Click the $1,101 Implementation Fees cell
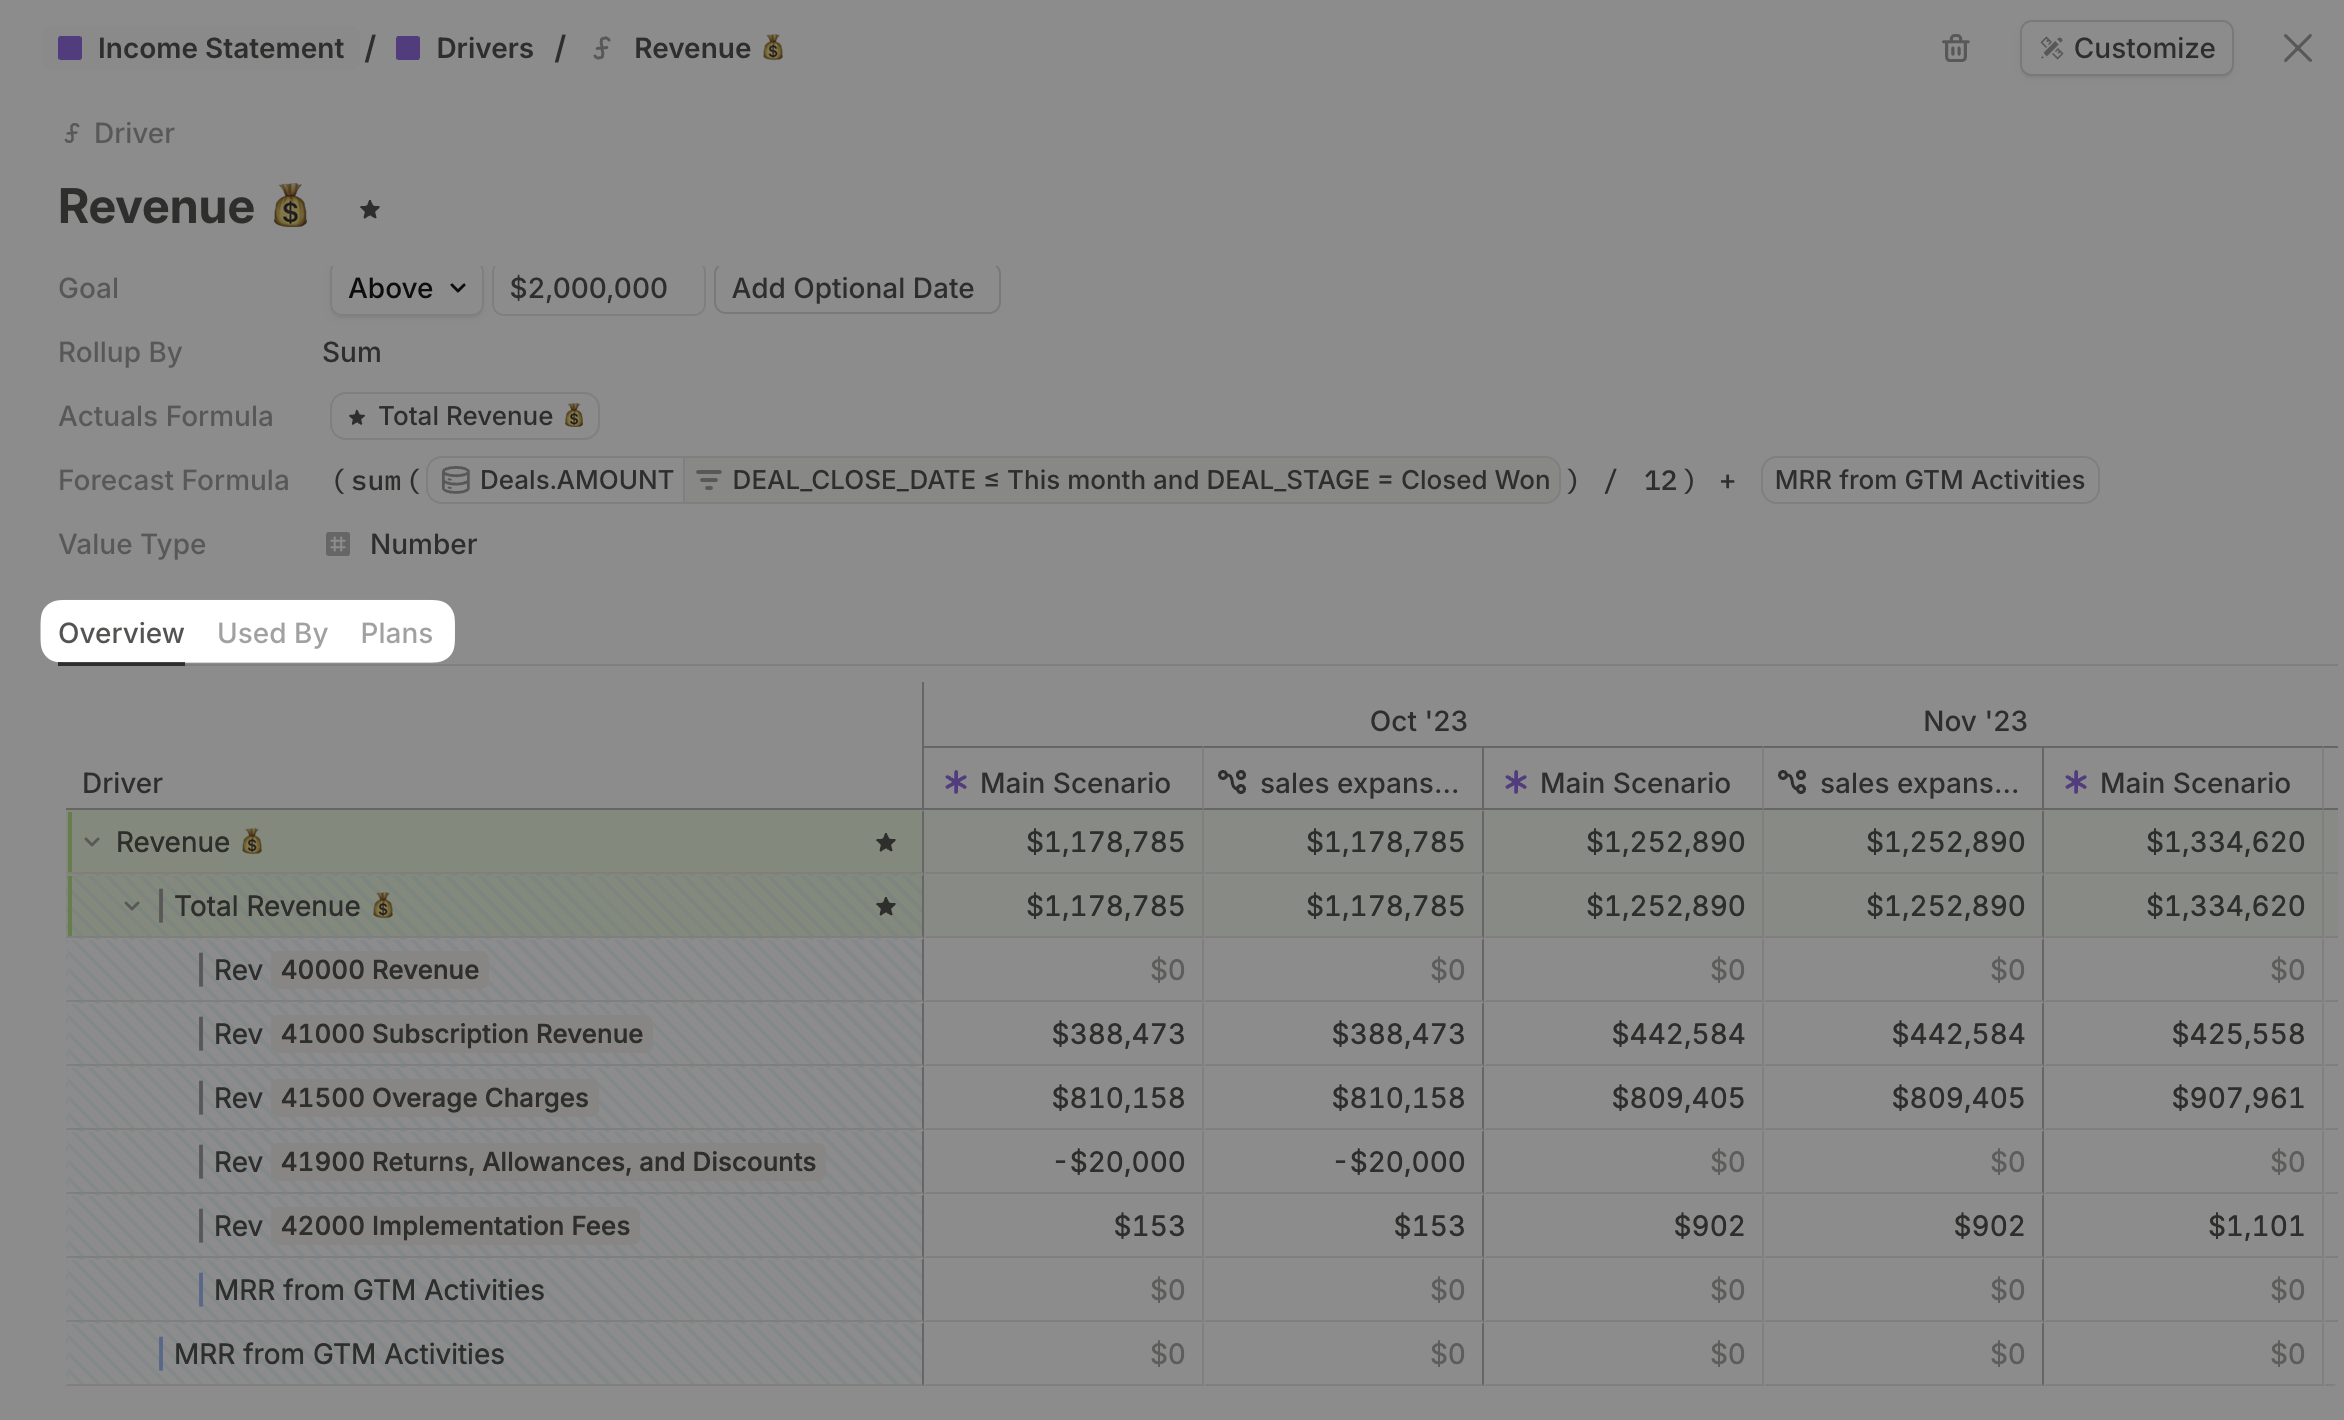The image size is (2344, 1420). tap(2183, 1226)
